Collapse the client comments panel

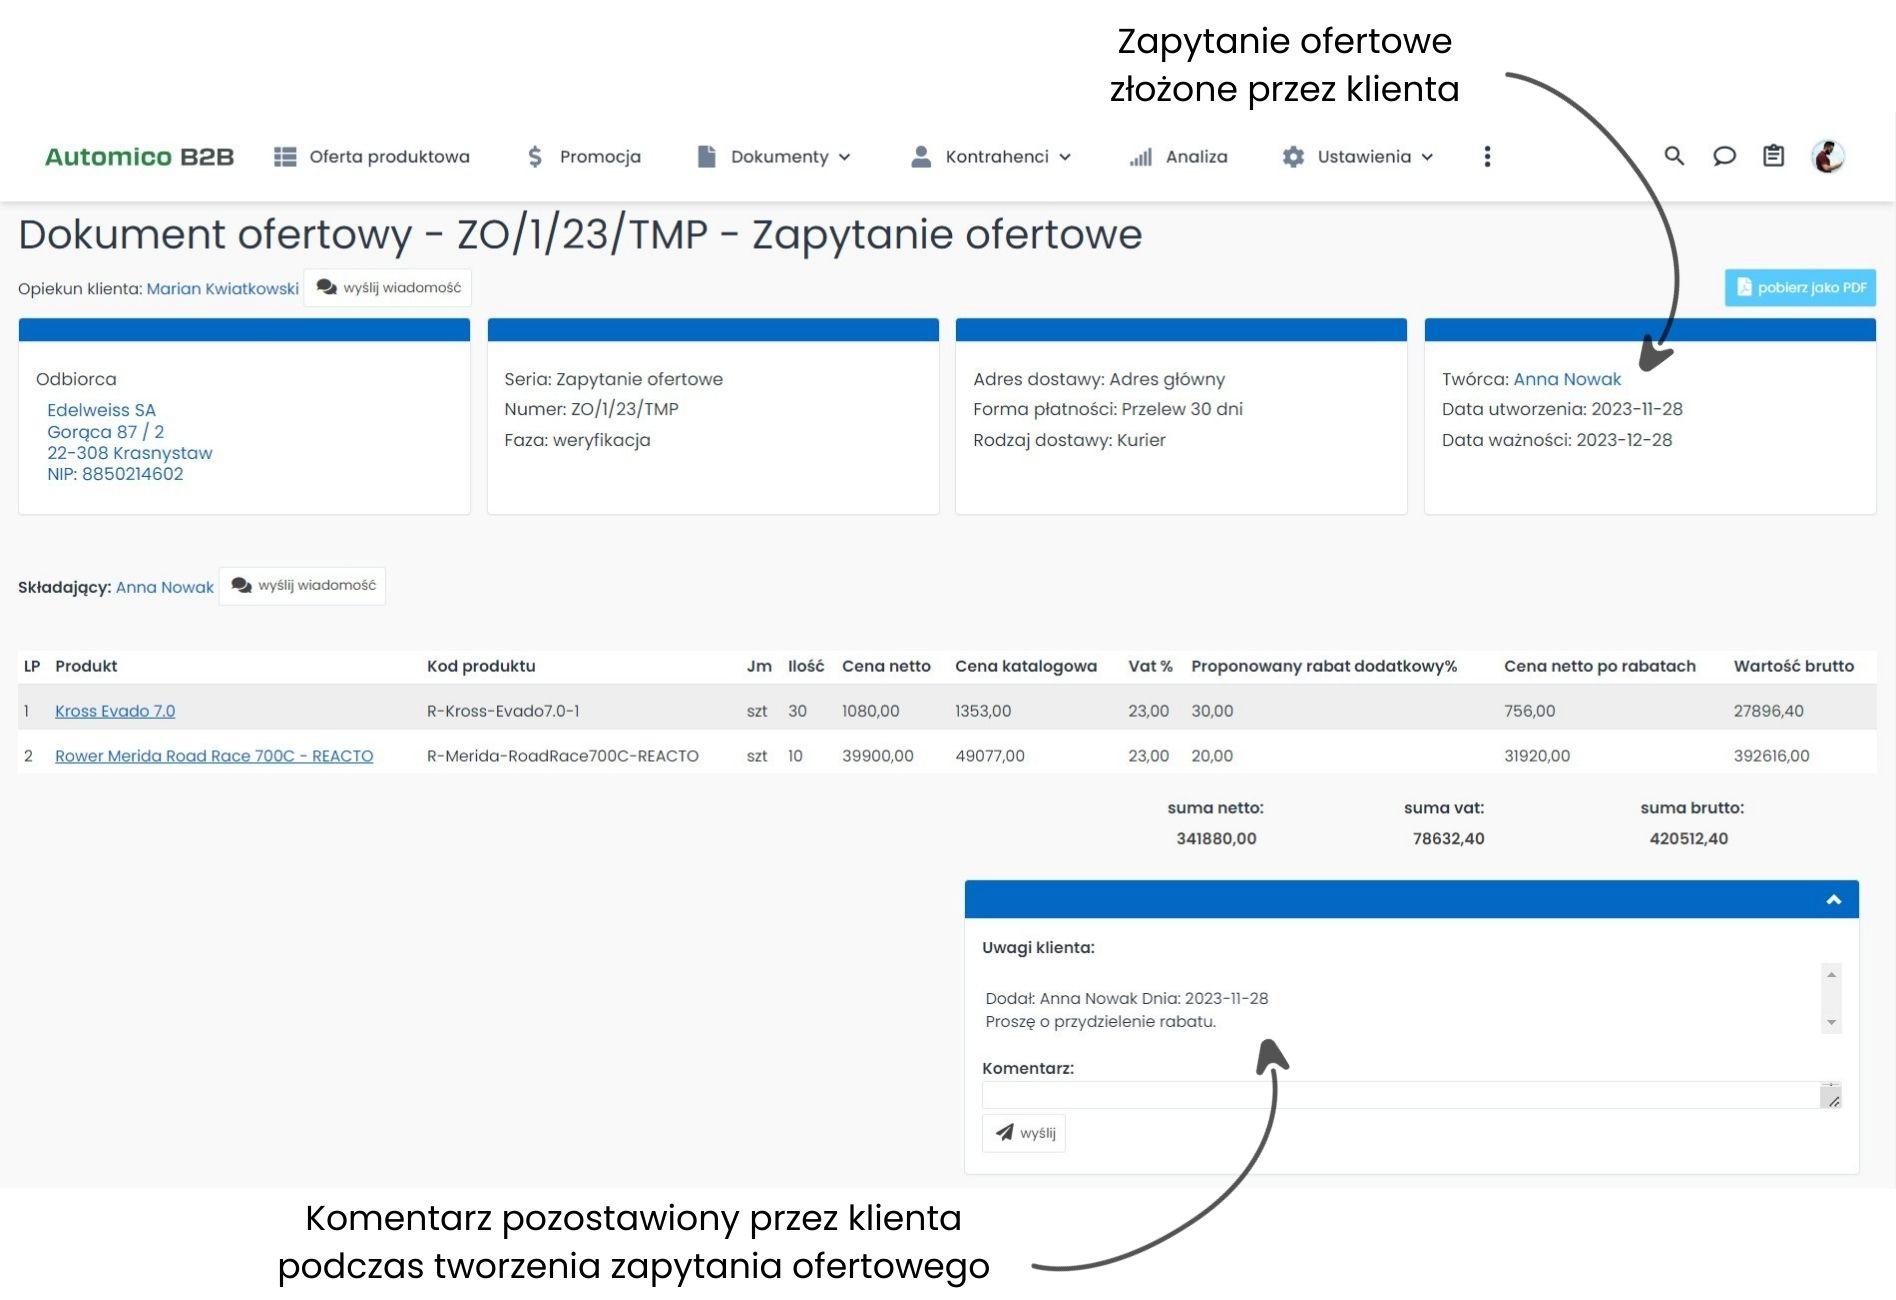coord(1833,900)
